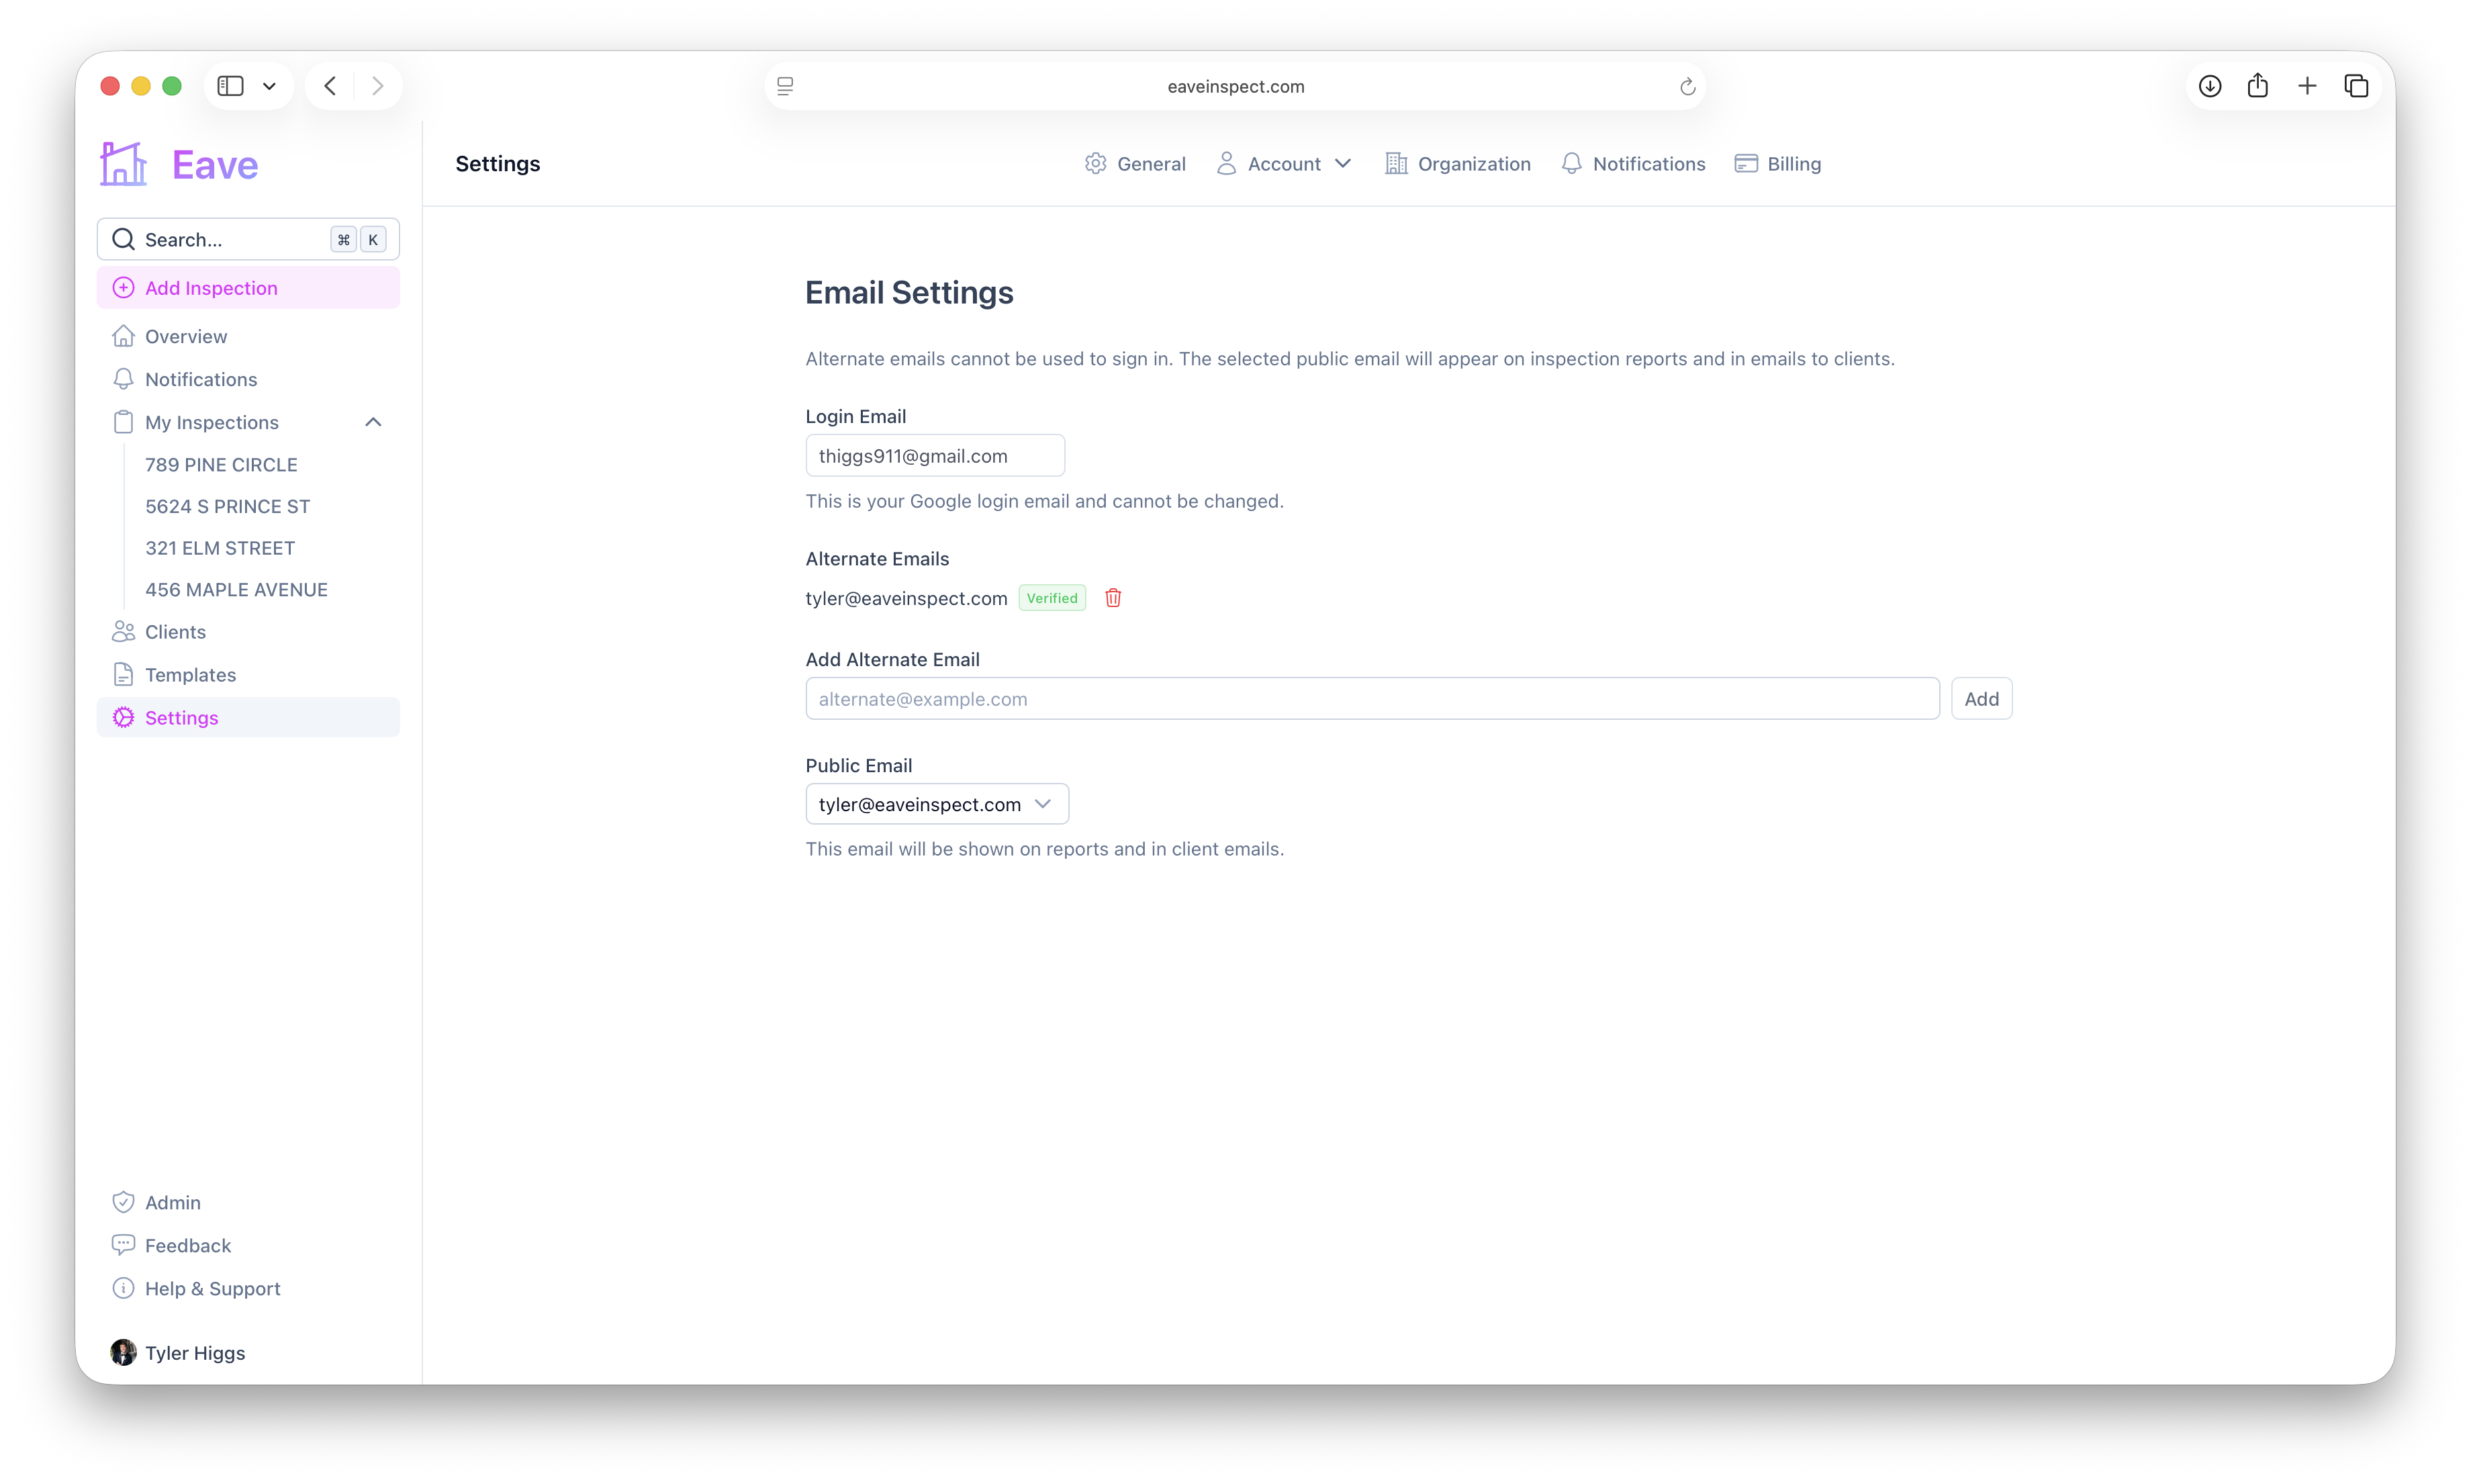Image resolution: width=2471 pixels, height=1484 pixels.
Task: Click the Help & Support info icon
Action: point(123,1288)
